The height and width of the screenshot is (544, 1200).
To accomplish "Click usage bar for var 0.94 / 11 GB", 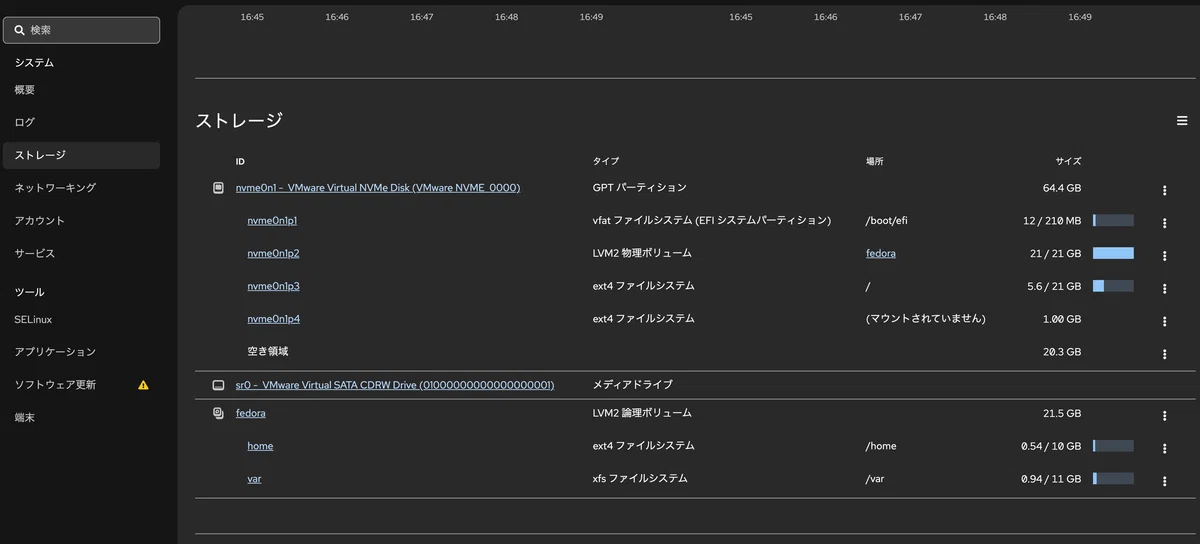I will coord(1113,479).
